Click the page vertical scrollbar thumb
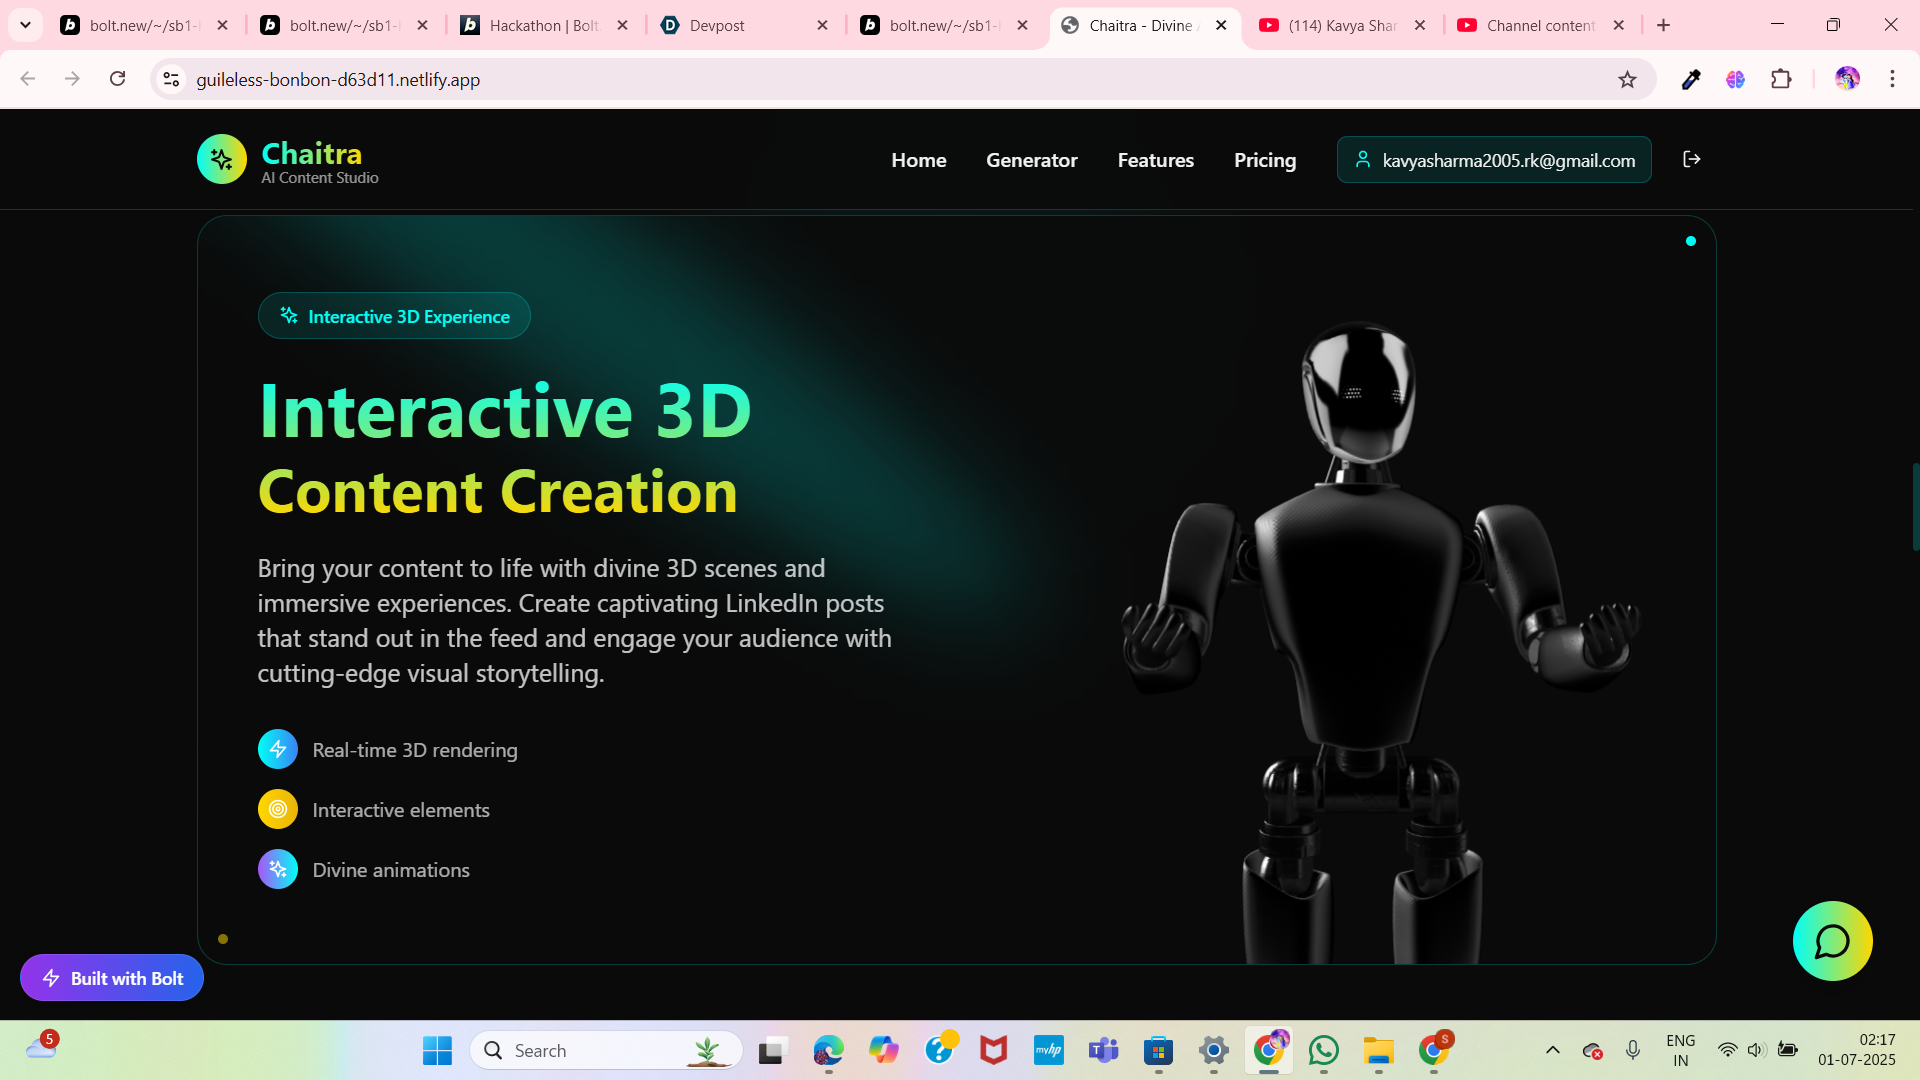Image resolution: width=1920 pixels, height=1080 pixels. point(1914,505)
